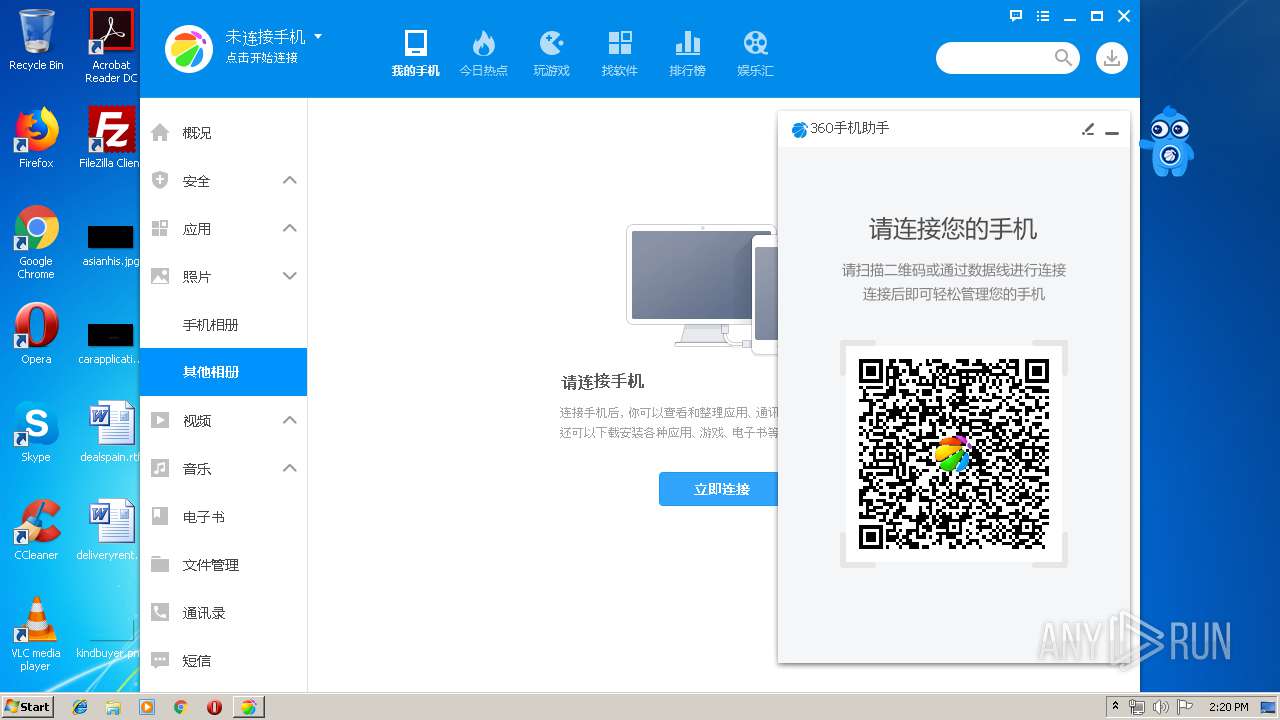This screenshot has width=1280, height=720.
Task: Click the 360 assistant taskbar button
Action: 248,707
